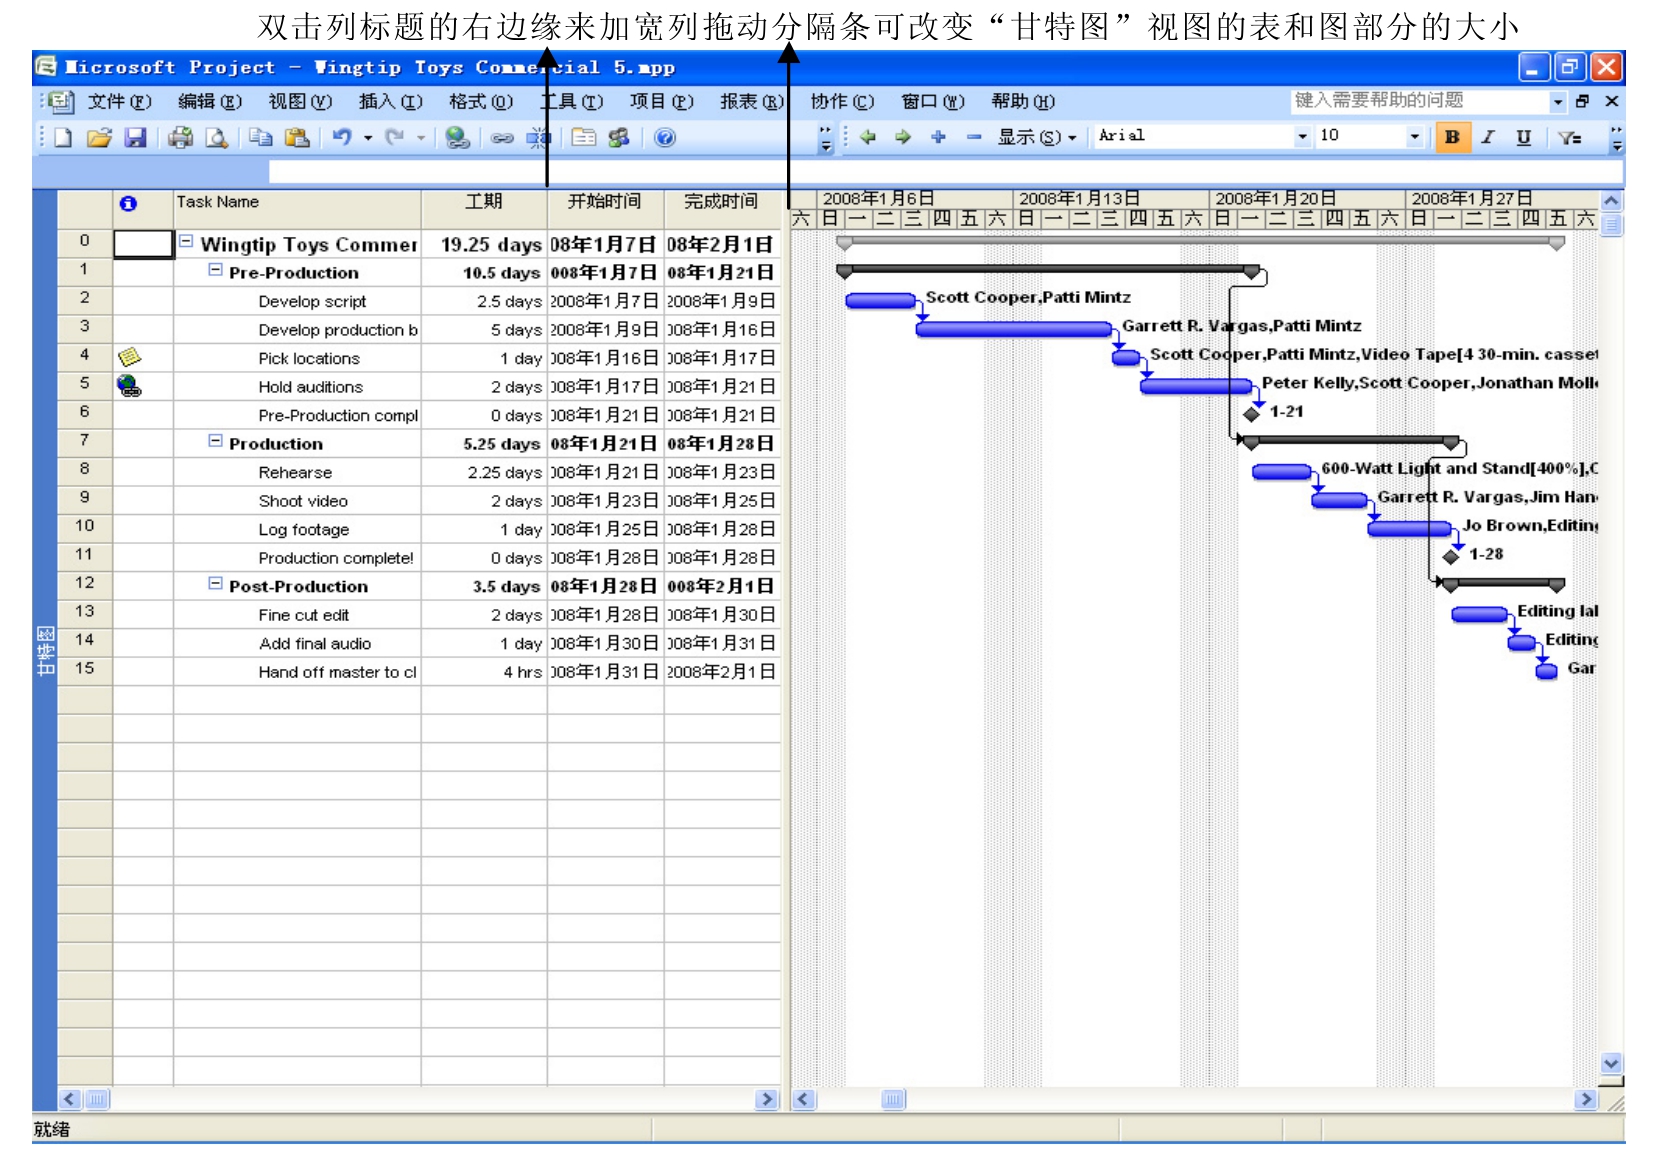
Task: Click the Gantt chart horizontal scroll thumb
Action: click(893, 1100)
